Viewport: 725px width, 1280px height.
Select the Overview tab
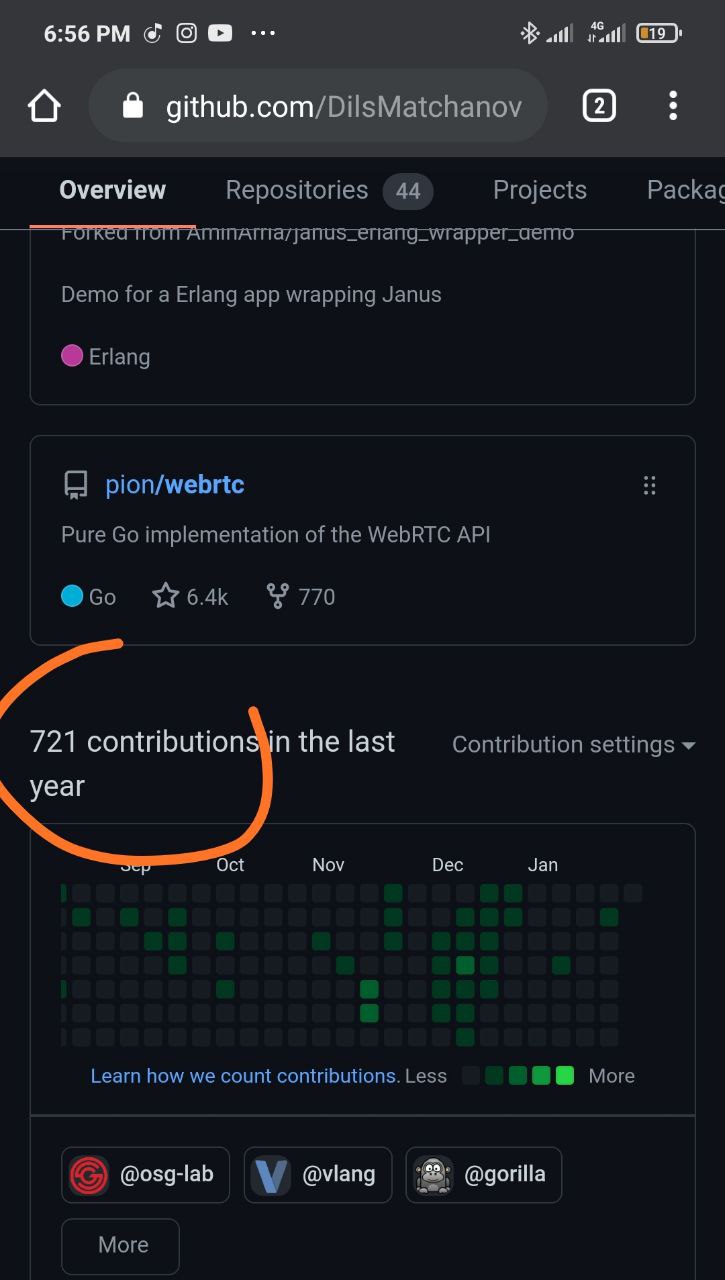(x=112, y=190)
